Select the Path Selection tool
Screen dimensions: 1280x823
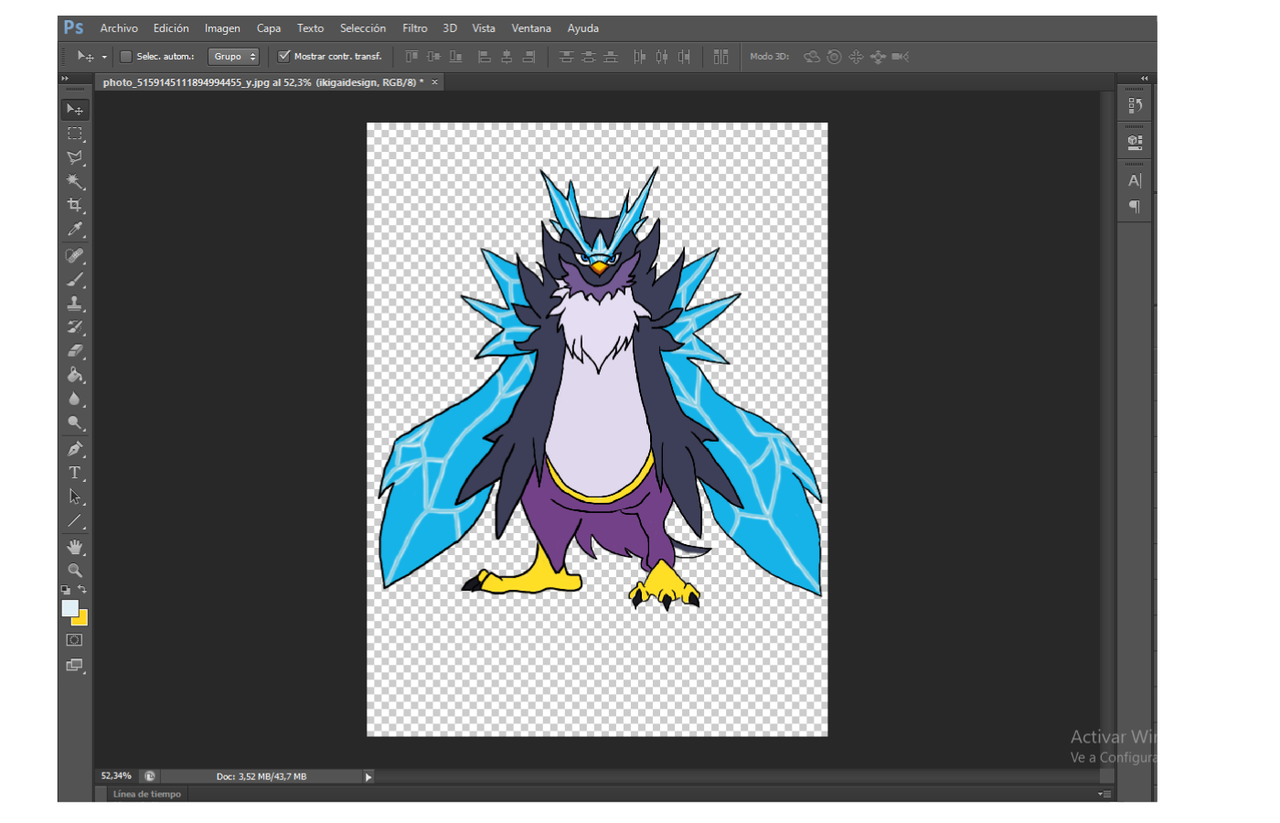[75, 497]
